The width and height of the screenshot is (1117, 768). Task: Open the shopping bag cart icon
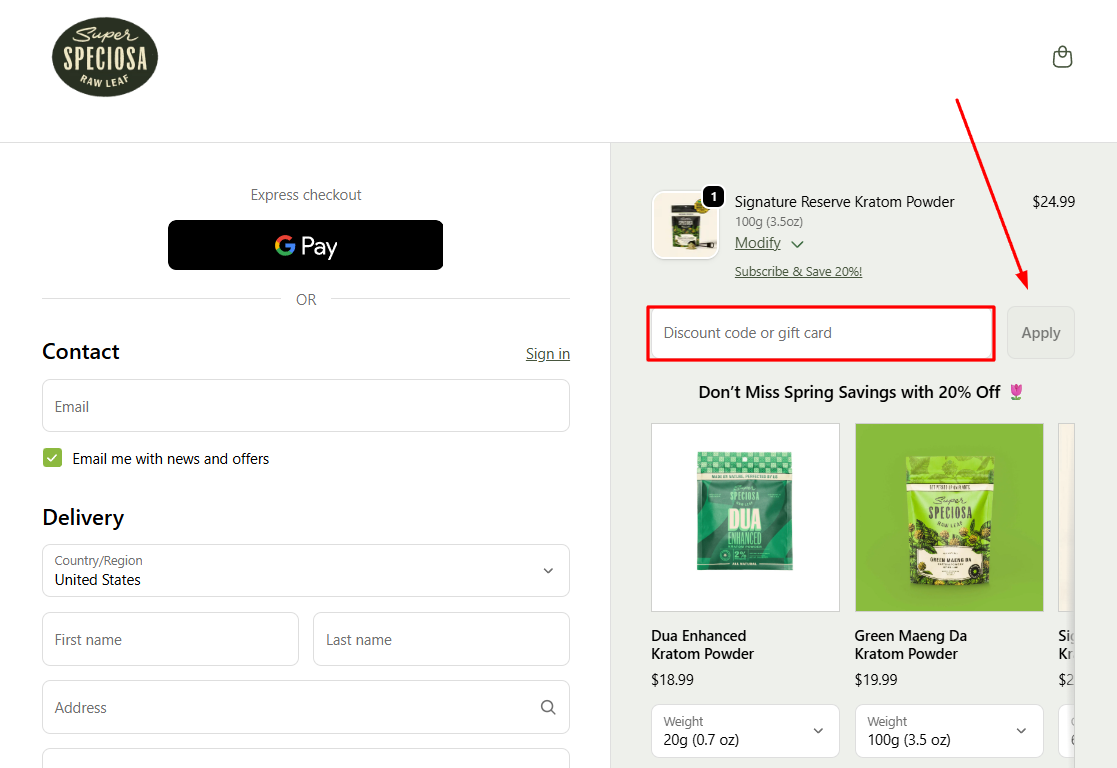coord(1062,57)
